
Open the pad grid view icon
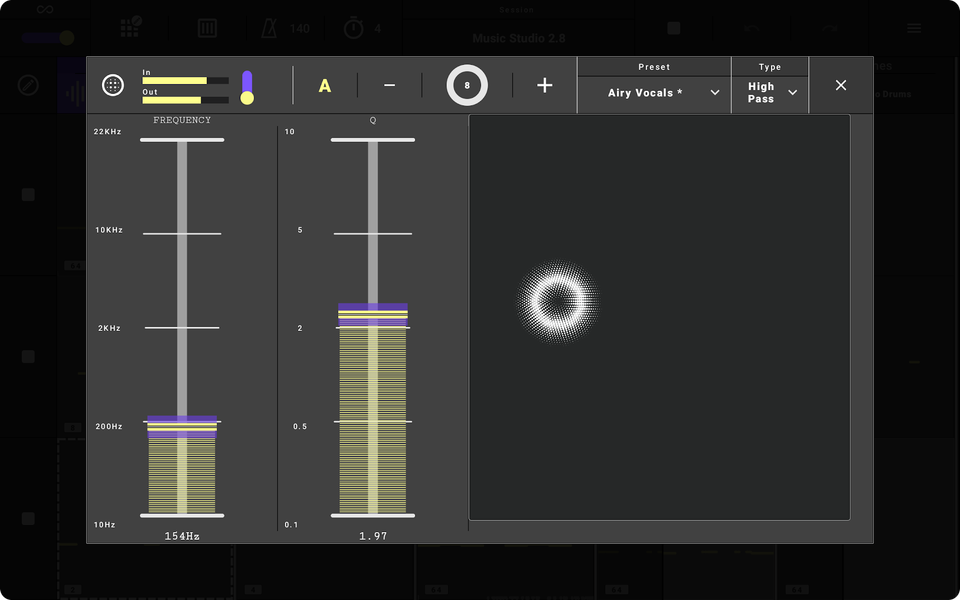click(130, 27)
